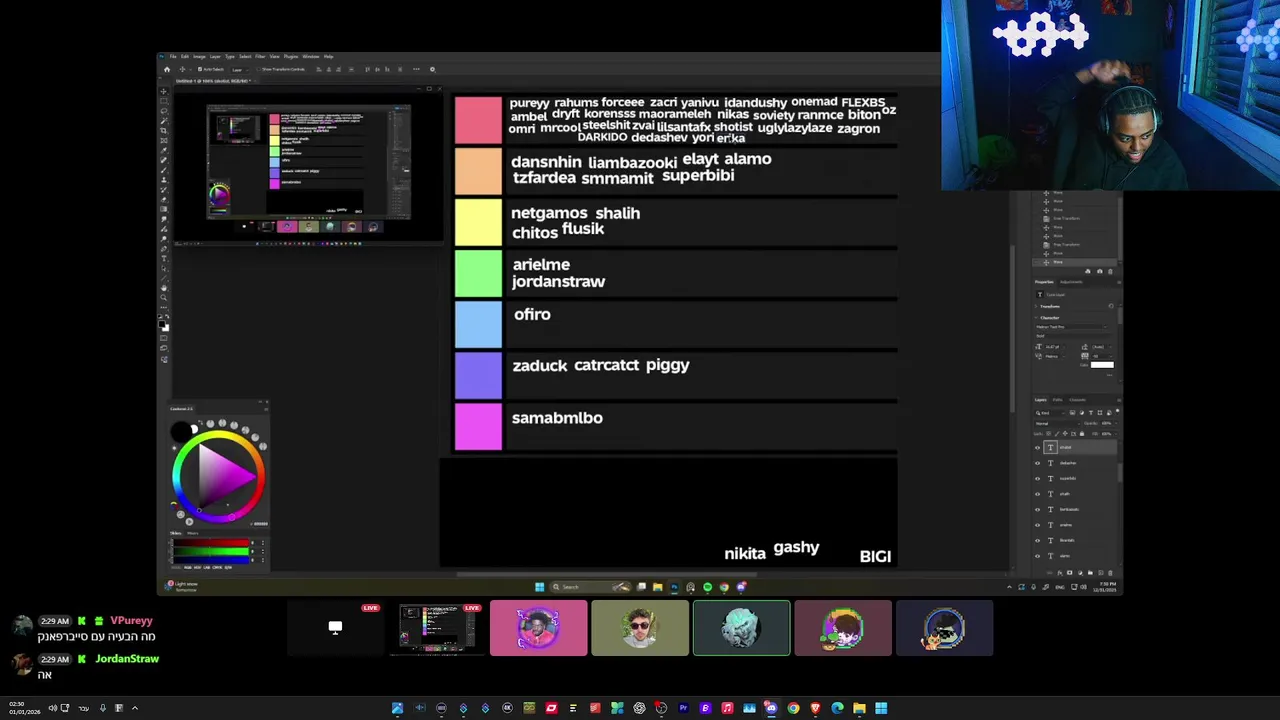Open File Explorer in the bottom taskbar

coord(859,708)
